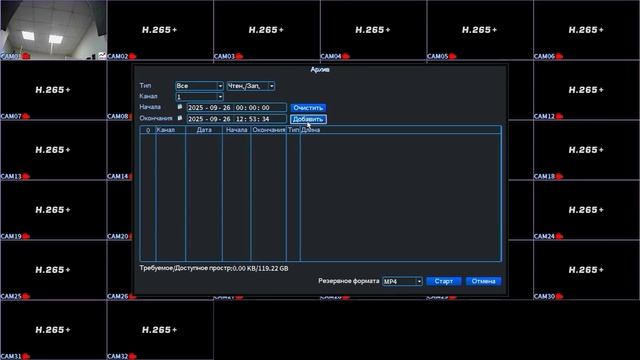This screenshot has height=360, width=640.
Task: Click the Отмена button
Action: (x=484, y=281)
